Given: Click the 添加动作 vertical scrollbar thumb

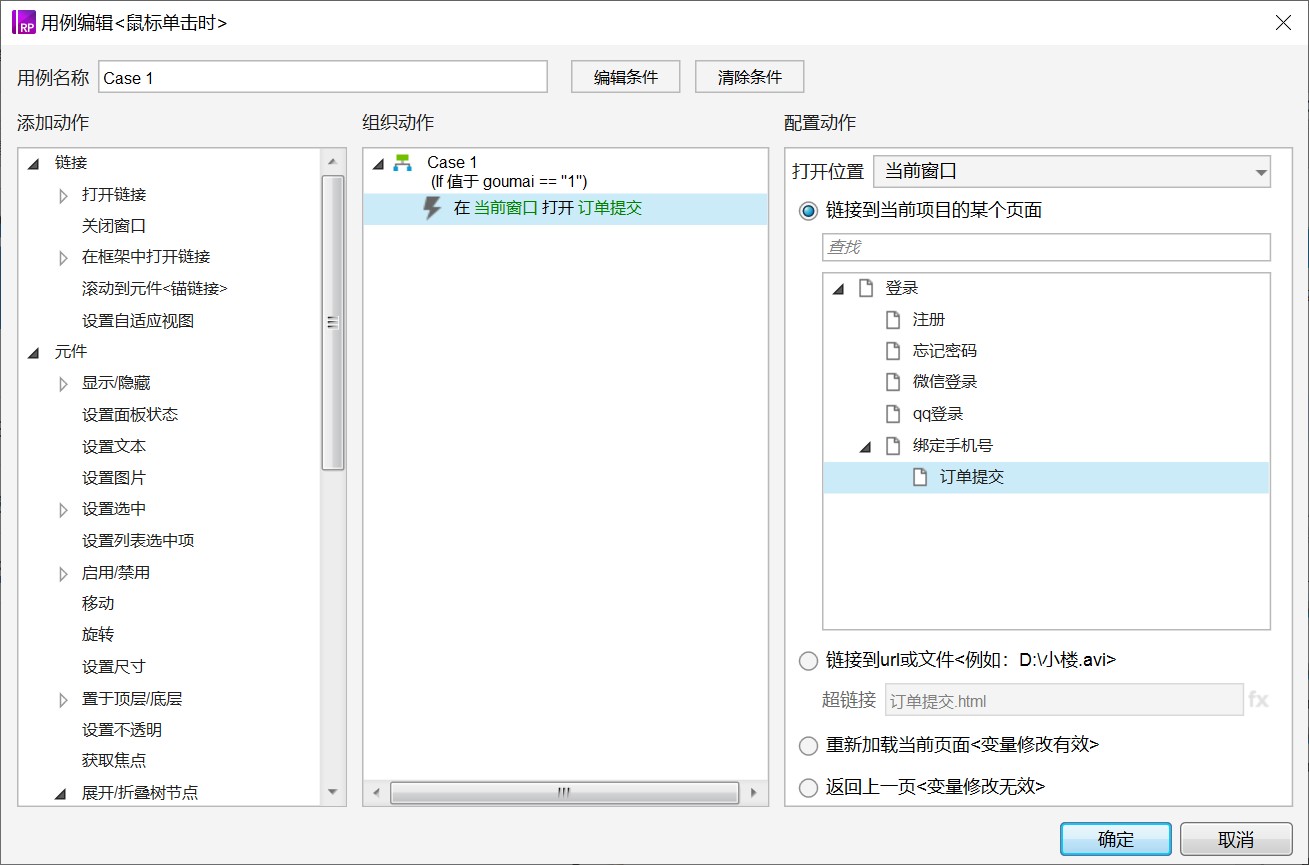Looking at the screenshot, I should pyautogui.click(x=332, y=322).
